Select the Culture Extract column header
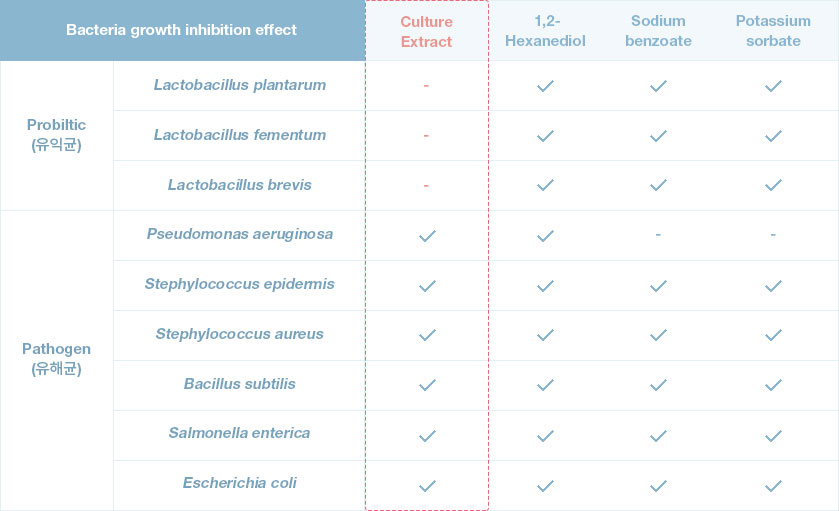Image resolution: width=839 pixels, height=511 pixels. (x=426, y=32)
